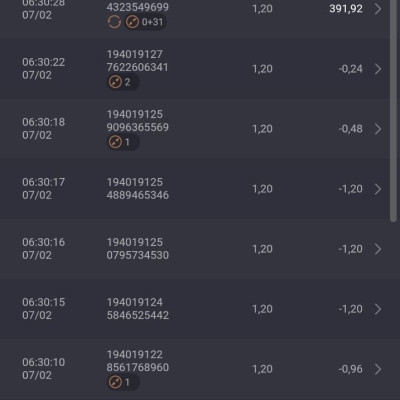Expand the 391,92 win entry
The height and width of the screenshot is (400, 400).
coord(378,9)
